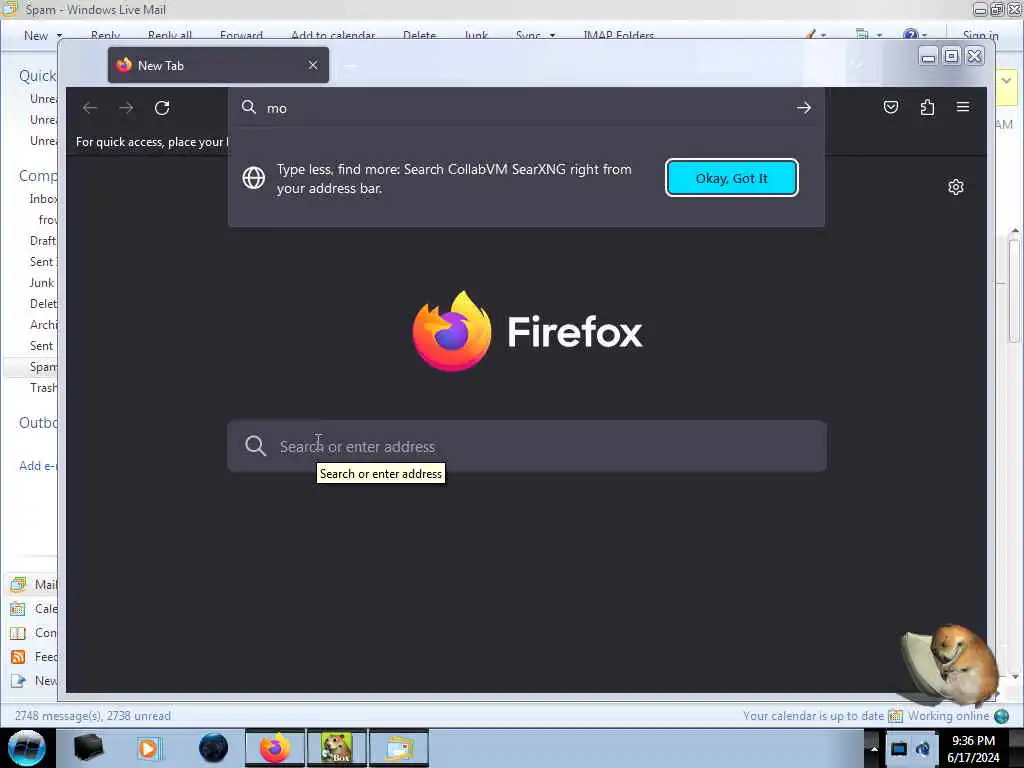Focus the address bar containing 'mo'
Viewport: 1024px width, 768px height.
(x=526, y=108)
